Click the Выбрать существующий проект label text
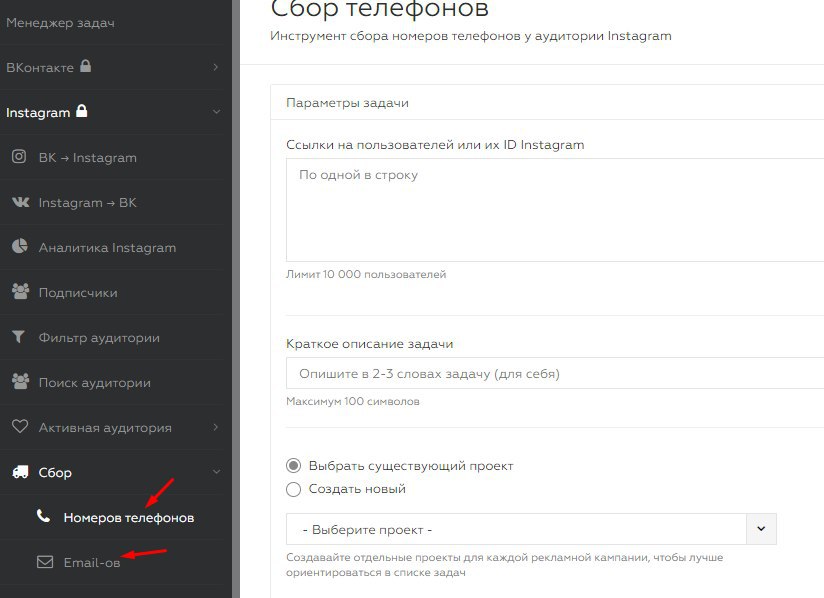This screenshot has height=598, width=824. [x=411, y=466]
